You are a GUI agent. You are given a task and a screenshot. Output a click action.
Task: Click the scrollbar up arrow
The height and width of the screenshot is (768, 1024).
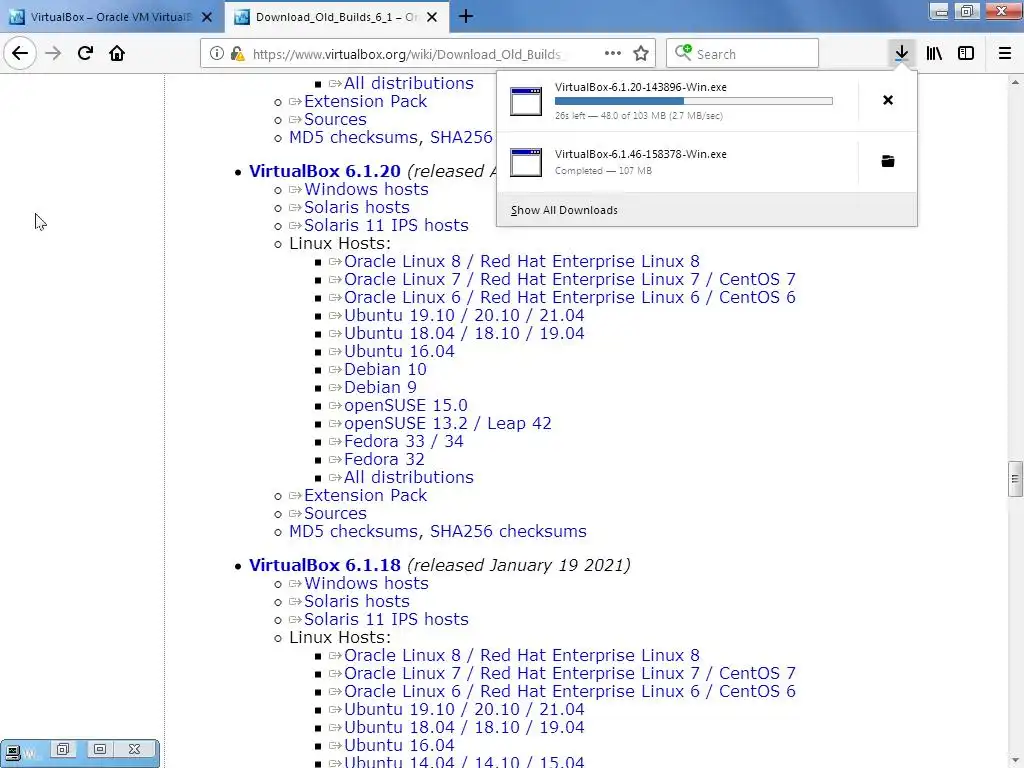point(1015,82)
